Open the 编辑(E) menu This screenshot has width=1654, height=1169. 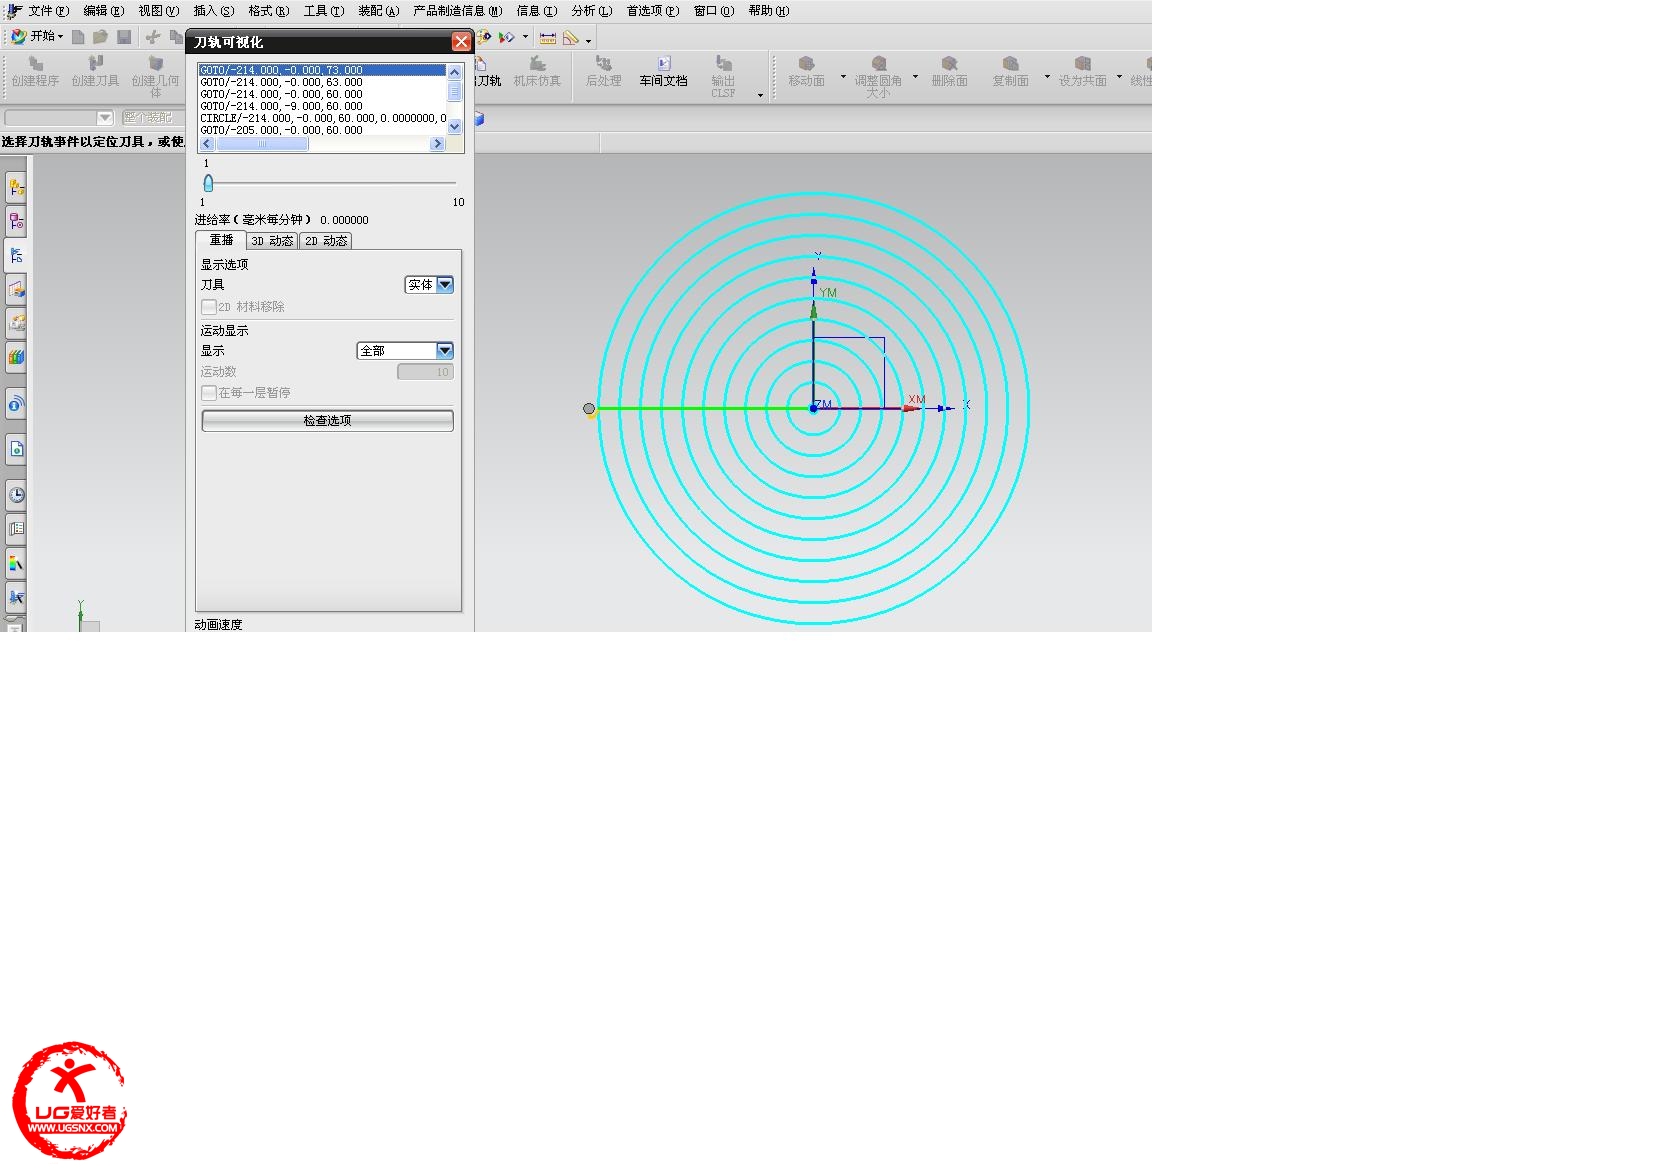point(103,11)
